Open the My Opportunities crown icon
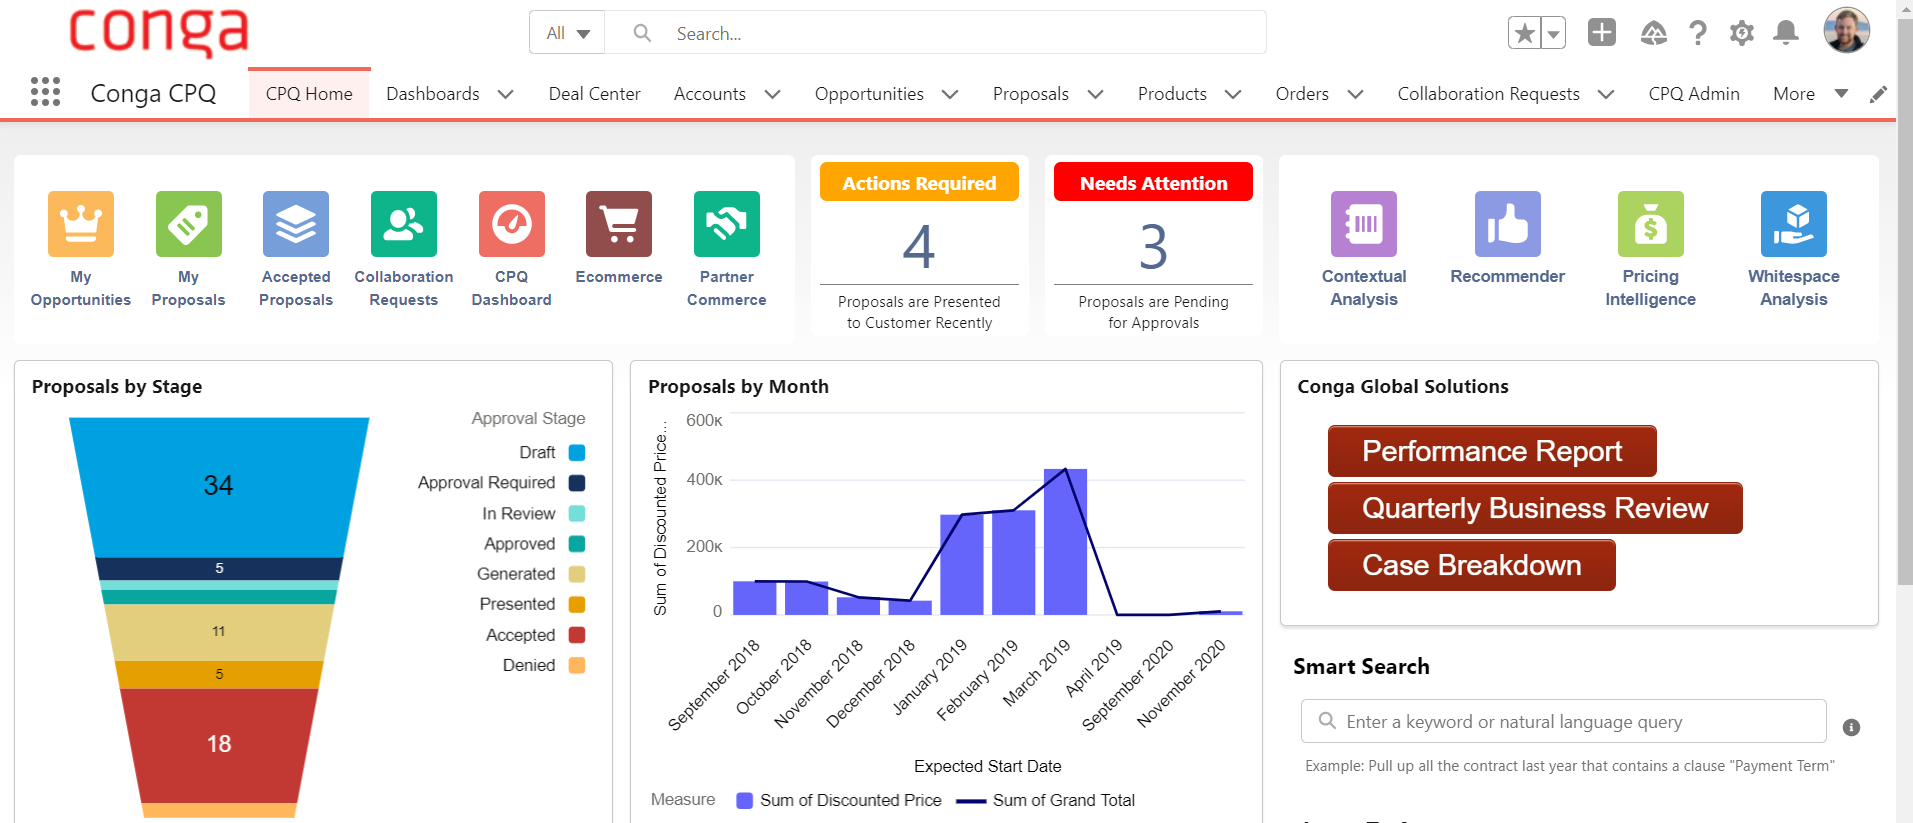1913x823 pixels. pos(81,224)
